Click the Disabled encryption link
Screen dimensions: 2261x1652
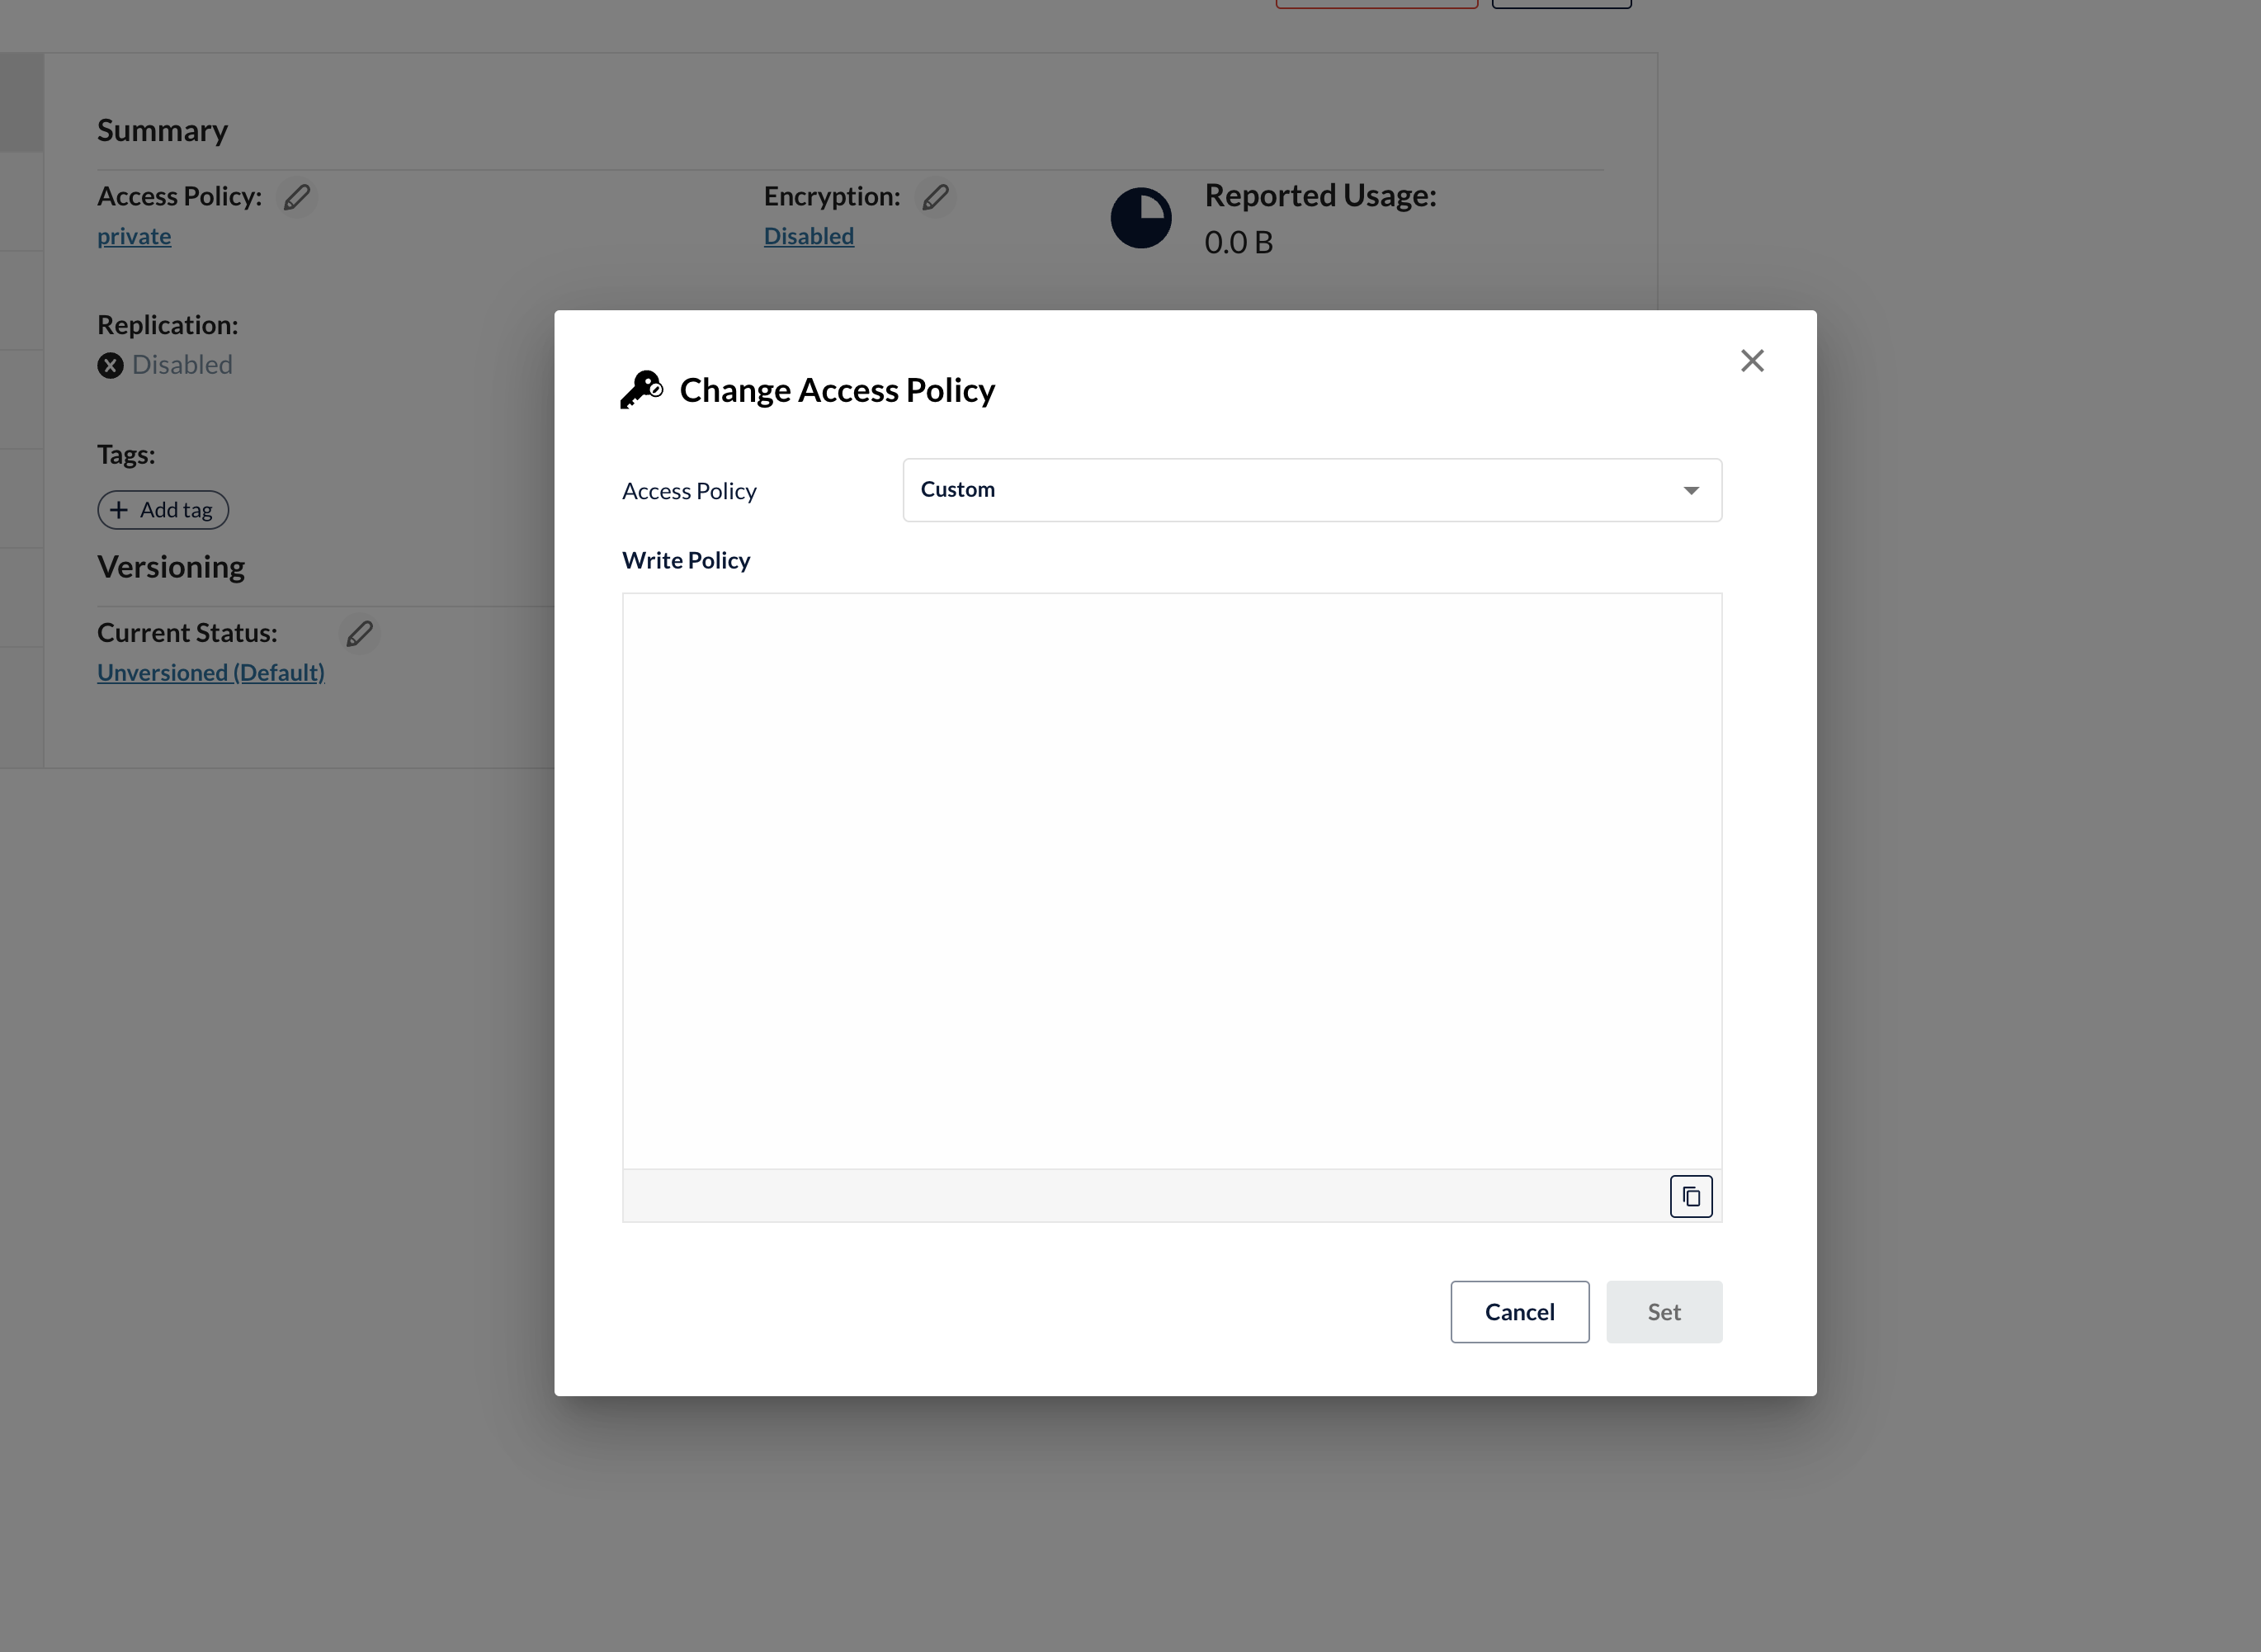click(x=808, y=236)
